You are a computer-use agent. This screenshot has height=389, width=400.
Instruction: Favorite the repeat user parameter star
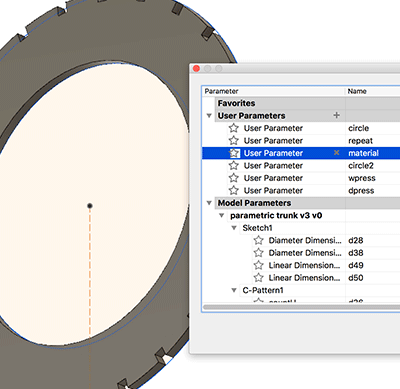point(234,140)
